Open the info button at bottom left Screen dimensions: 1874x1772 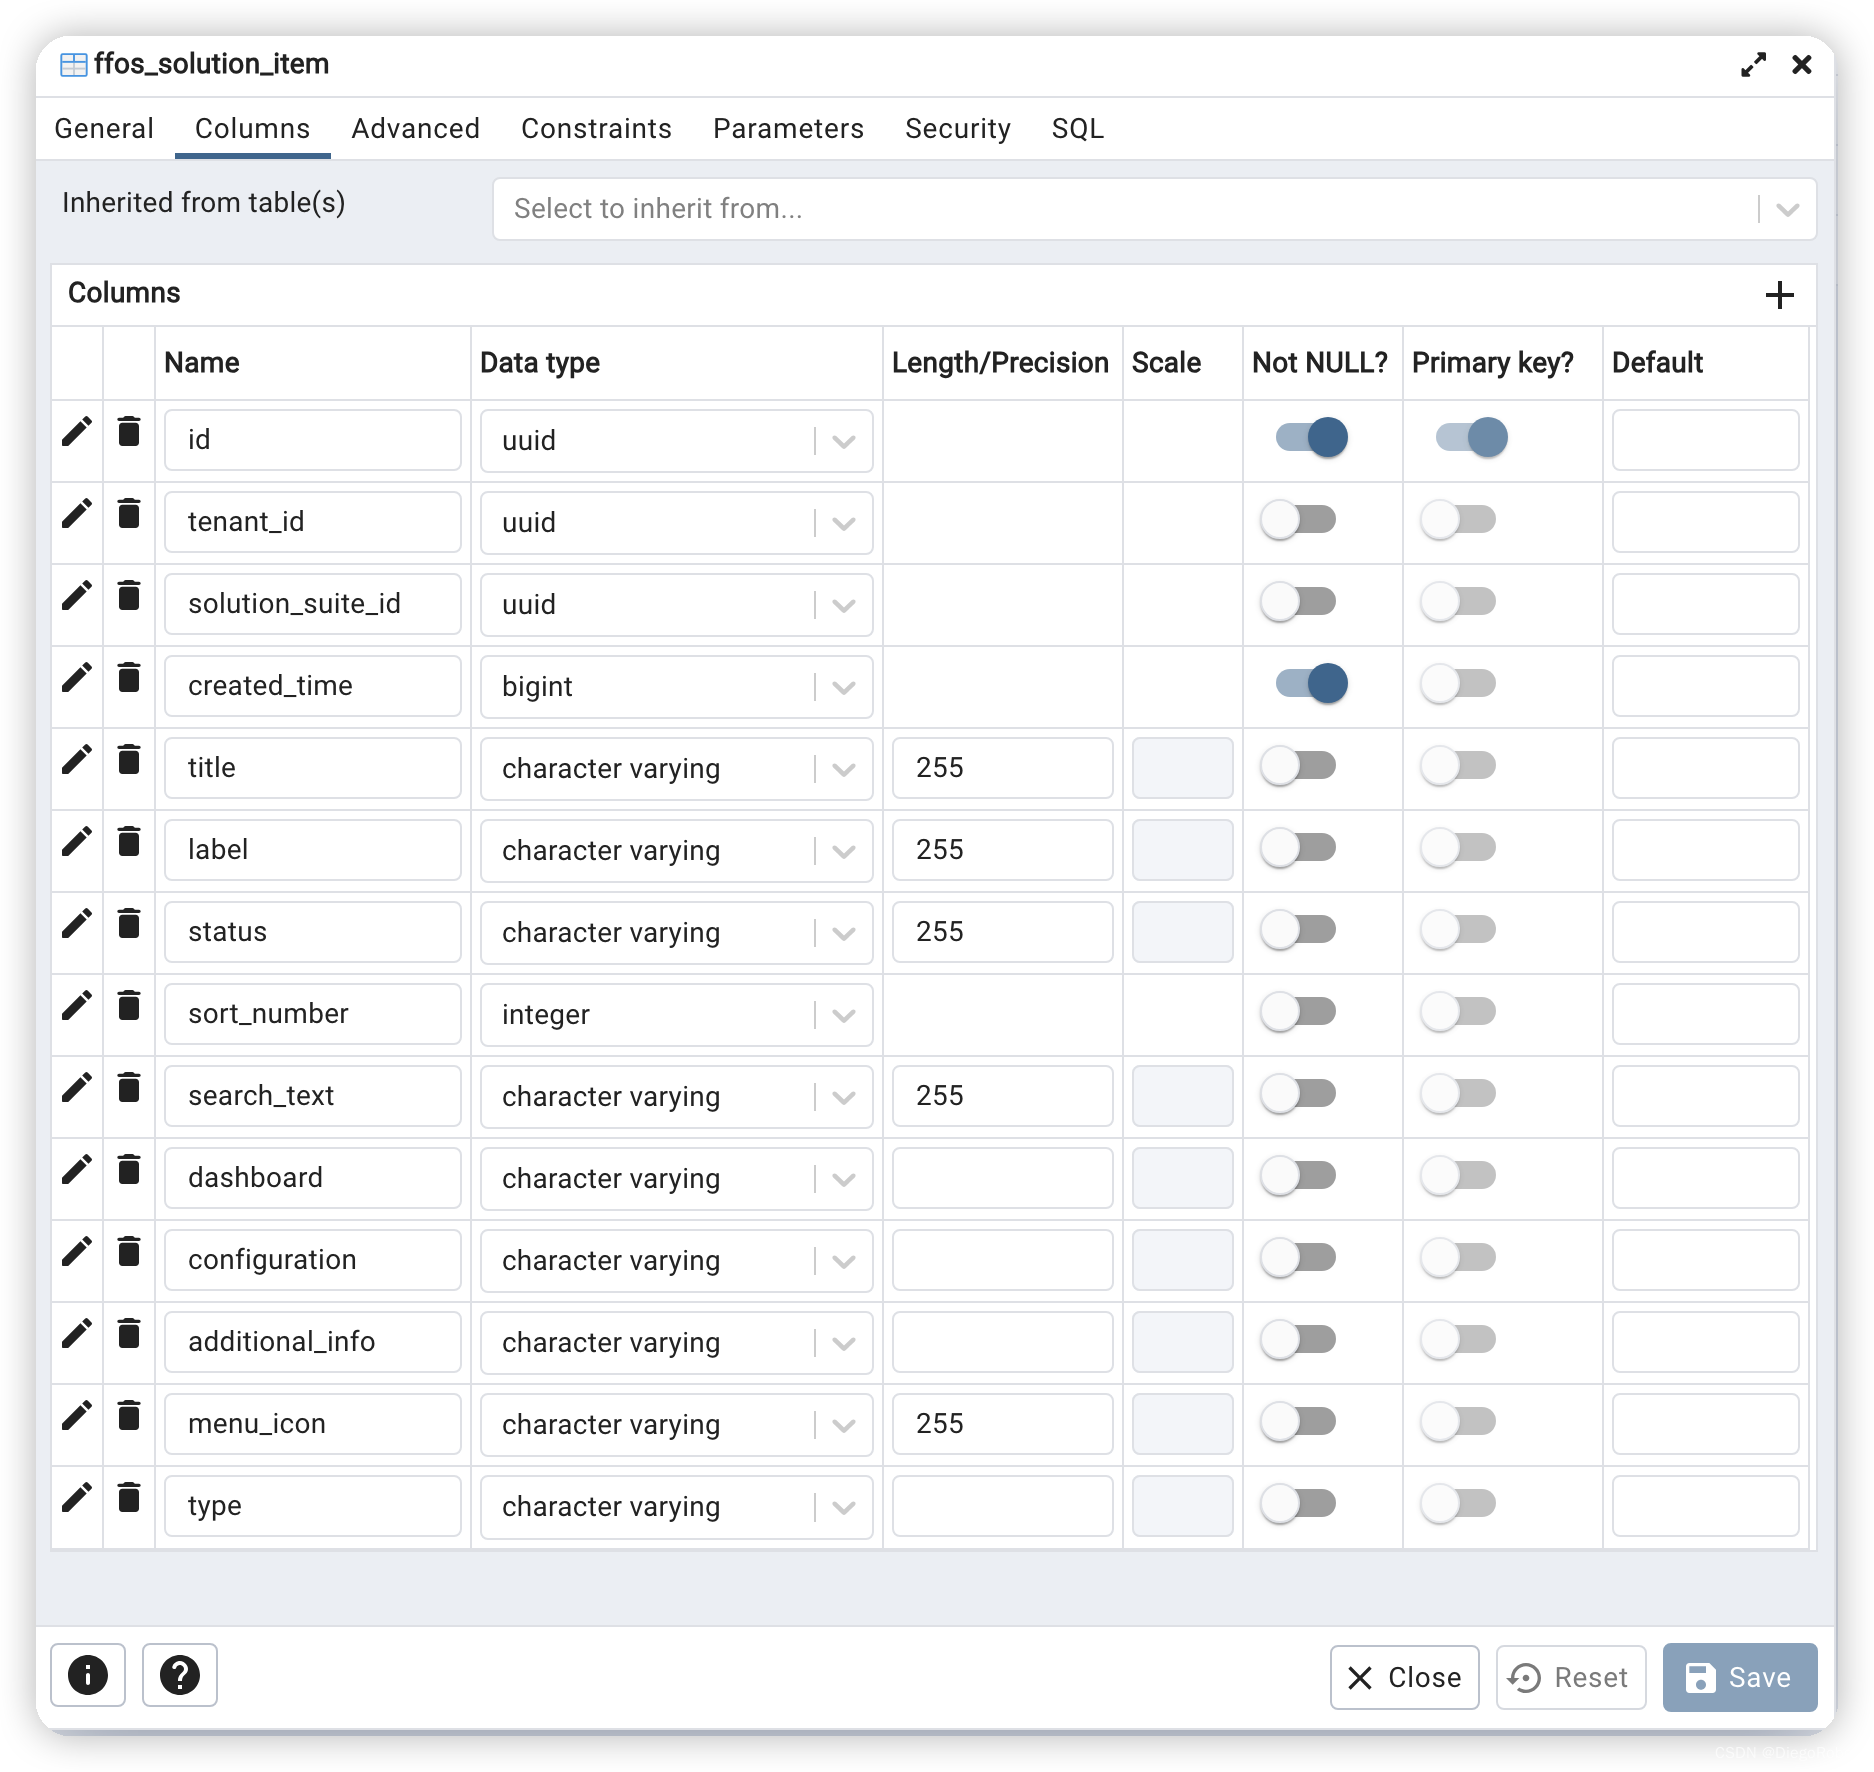click(x=88, y=1675)
